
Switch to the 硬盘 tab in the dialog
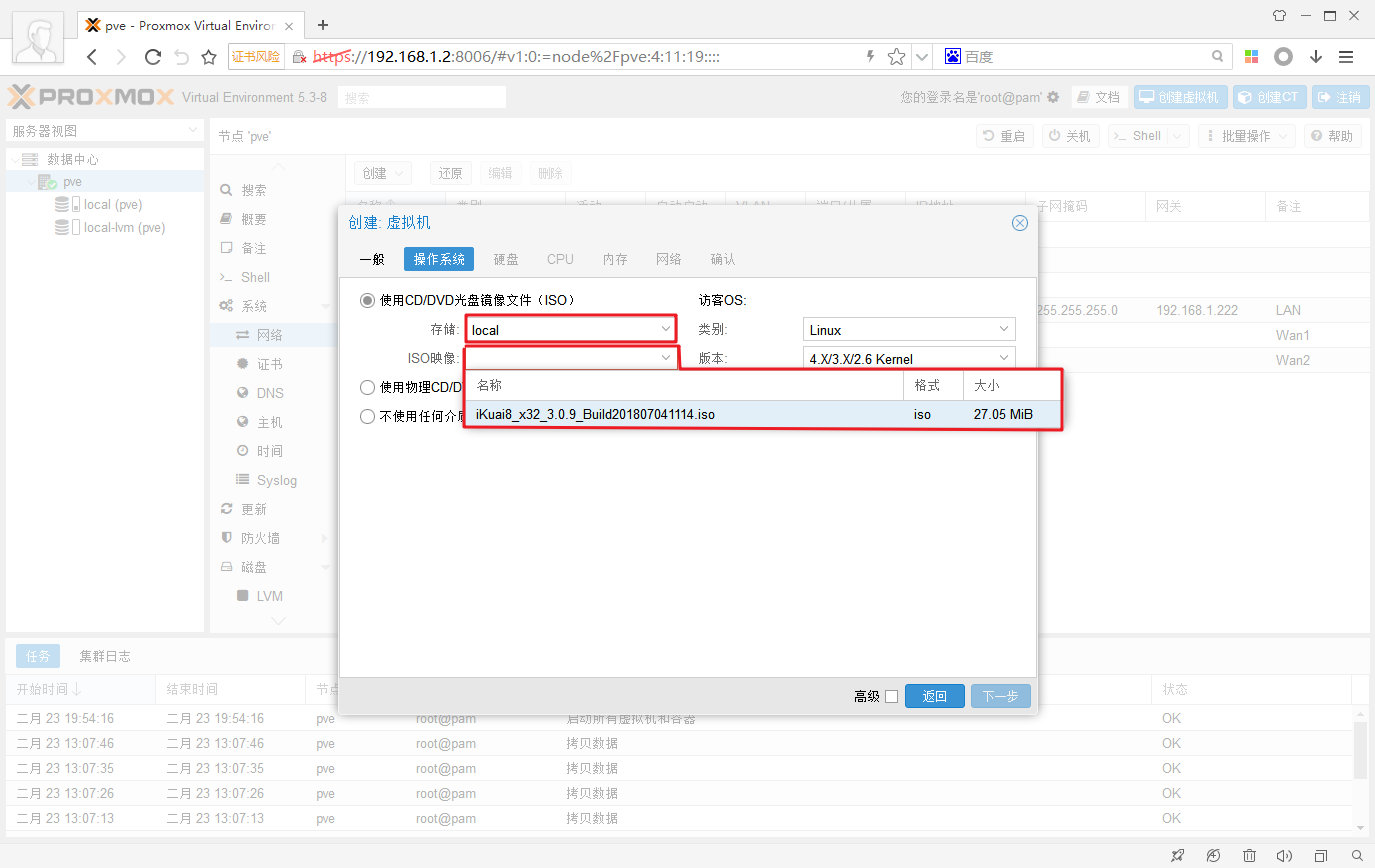pyautogui.click(x=506, y=259)
